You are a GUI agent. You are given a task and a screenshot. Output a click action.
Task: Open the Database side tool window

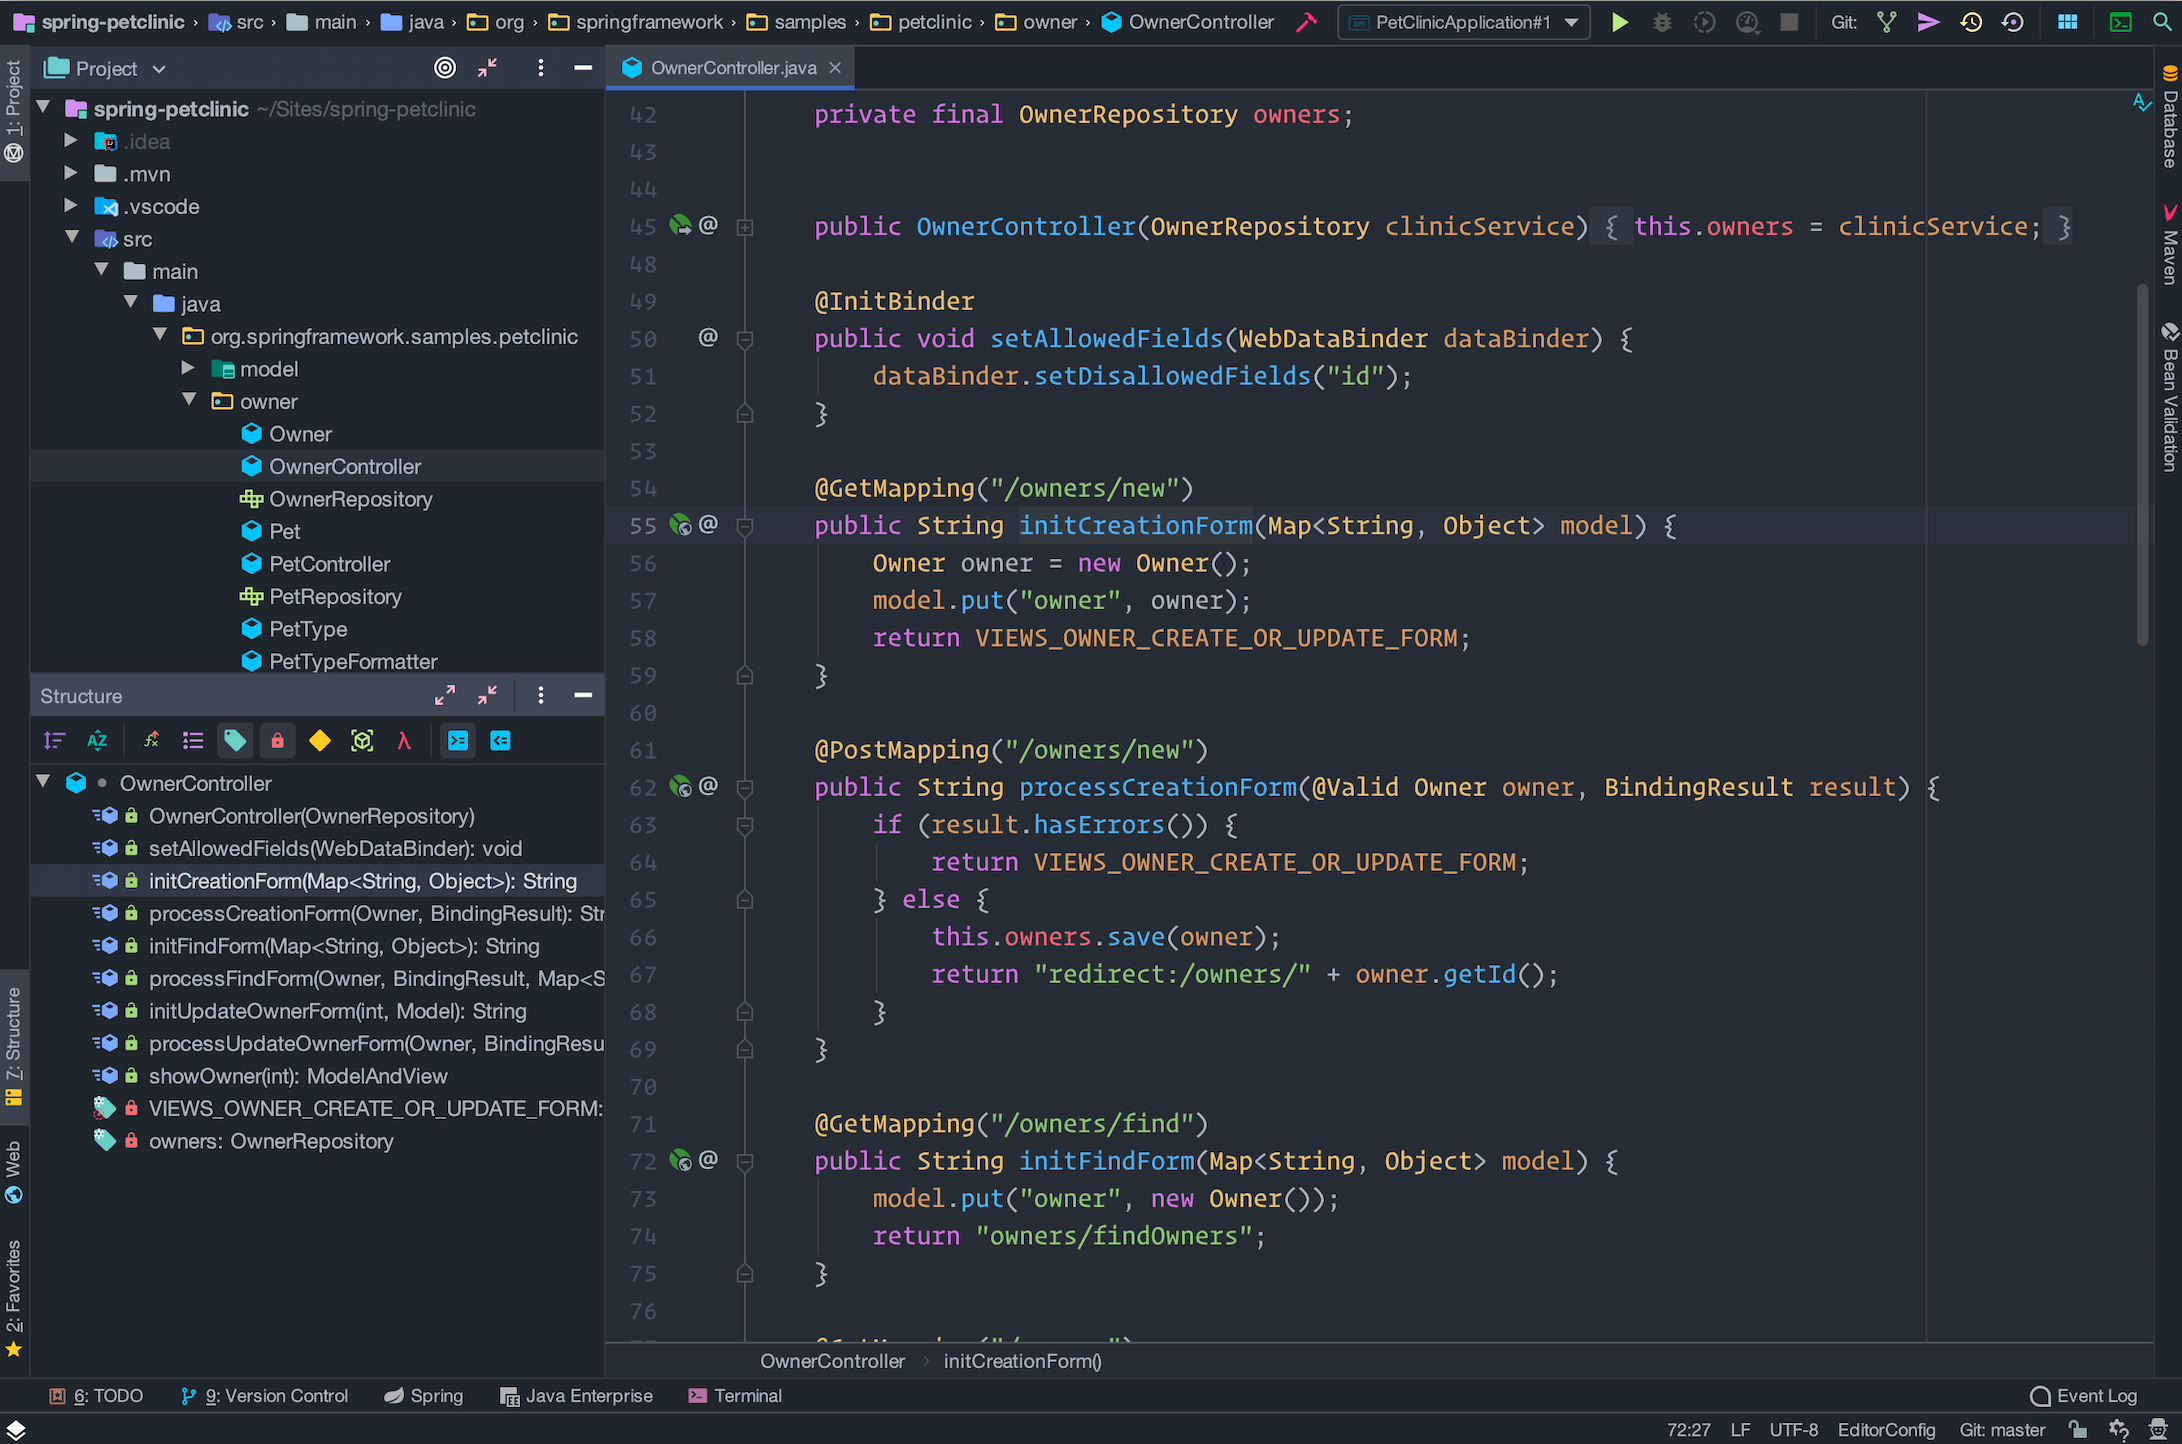coord(2169,116)
